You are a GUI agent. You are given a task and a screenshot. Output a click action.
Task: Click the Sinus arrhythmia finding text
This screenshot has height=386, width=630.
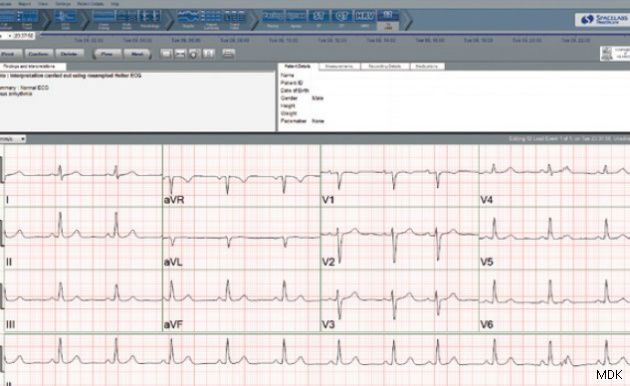(x=16, y=94)
